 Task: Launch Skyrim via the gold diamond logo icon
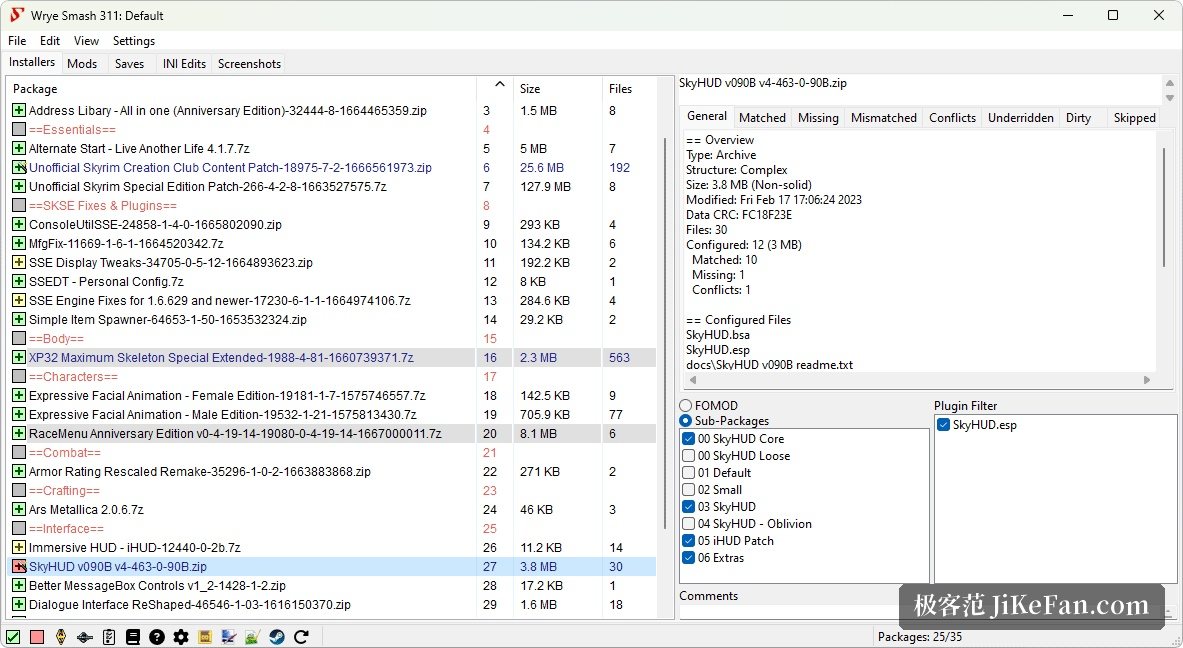(x=61, y=637)
